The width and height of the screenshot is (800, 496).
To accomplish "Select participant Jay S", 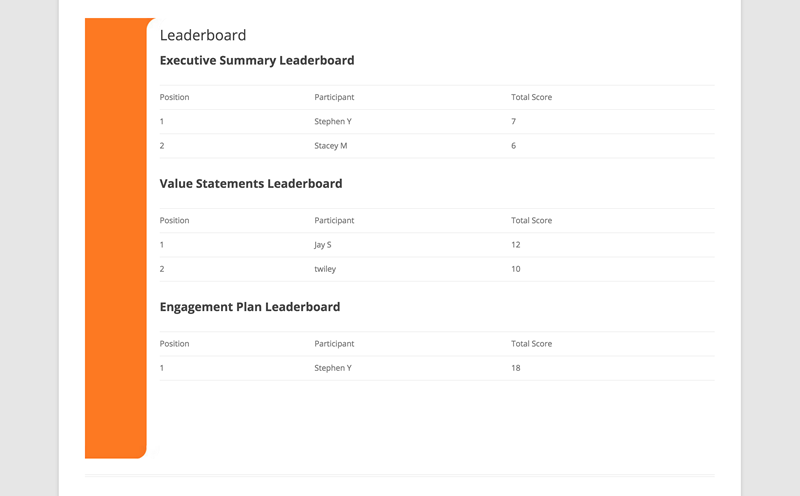I will pyautogui.click(x=322, y=245).
